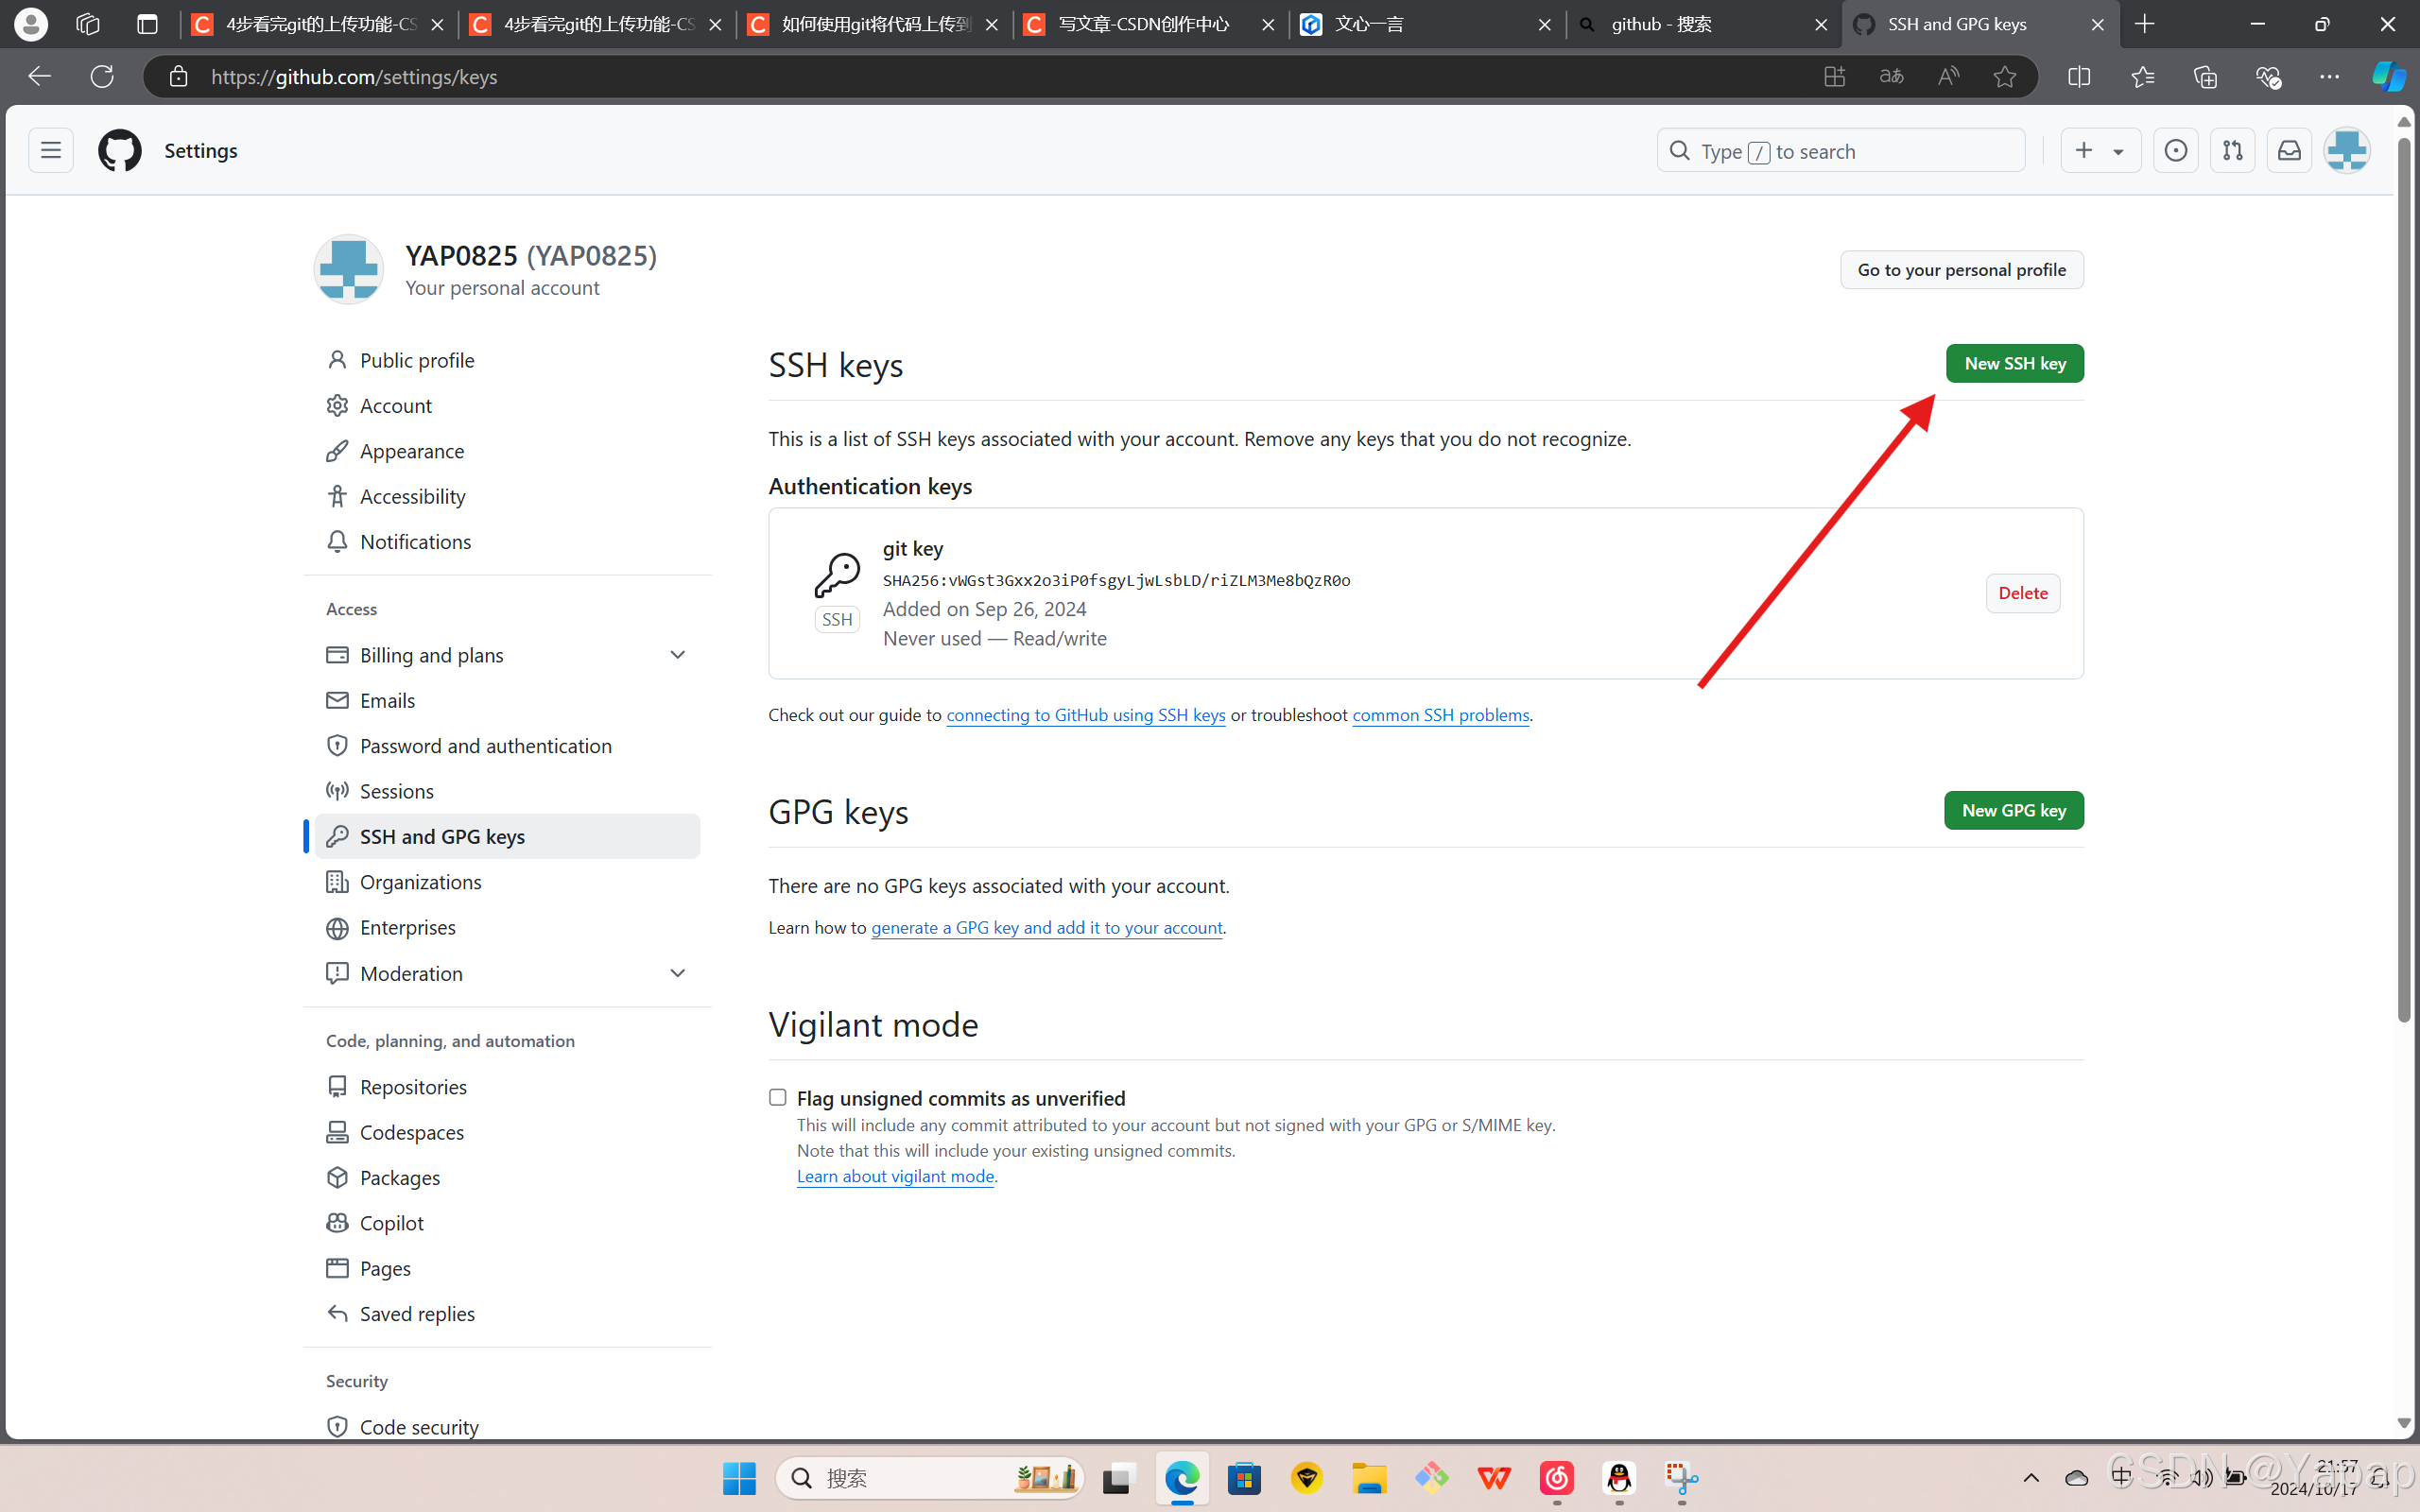Image resolution: width=2420 pixels, height=1512 pixels.
Task: Open the Pull requests icon in header
Action: pyautogui.click(x=2232, y=151)
